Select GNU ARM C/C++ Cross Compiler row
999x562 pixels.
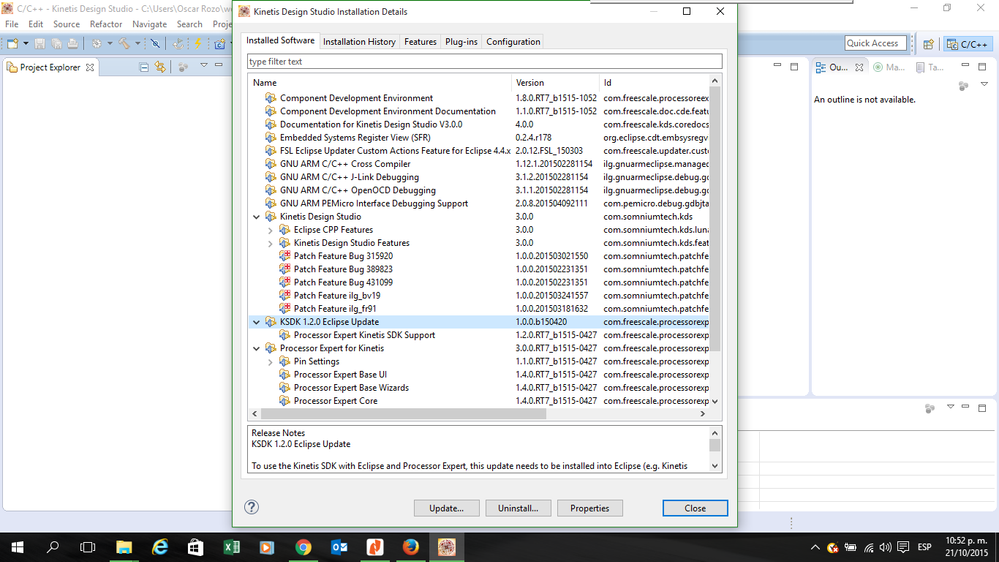point(478,164)
